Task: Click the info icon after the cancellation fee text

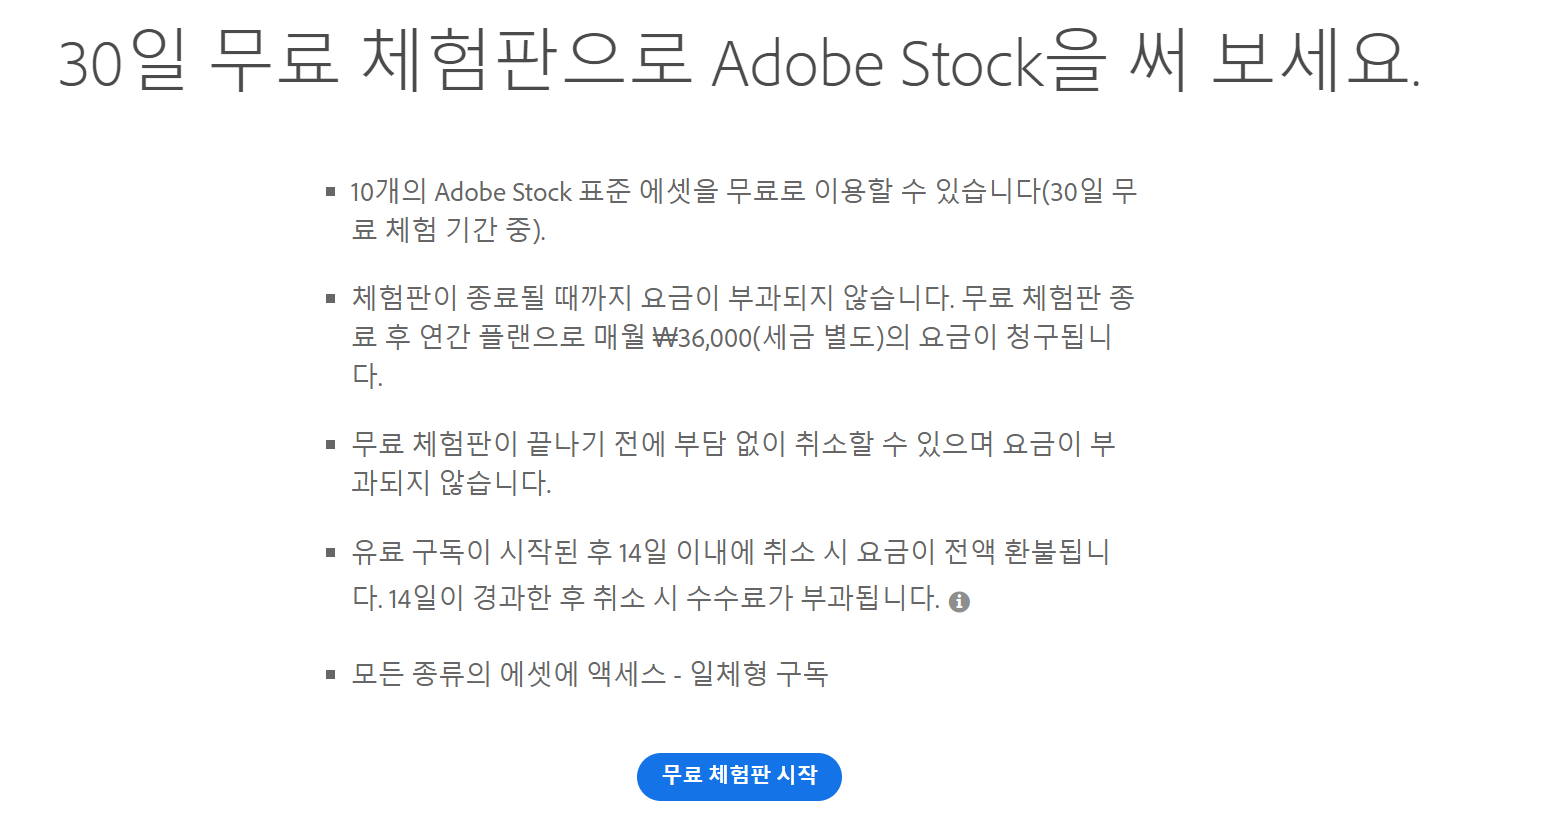Action: coord(959,601)
